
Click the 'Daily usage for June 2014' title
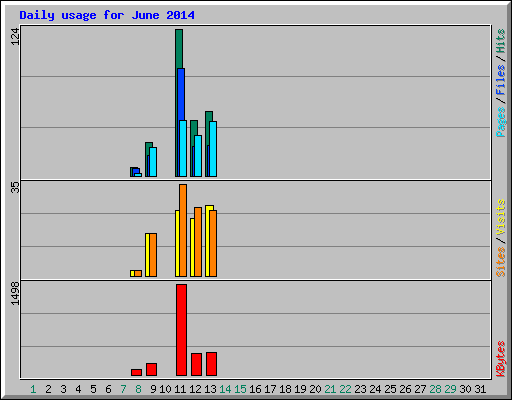click(x=107, y=15)
